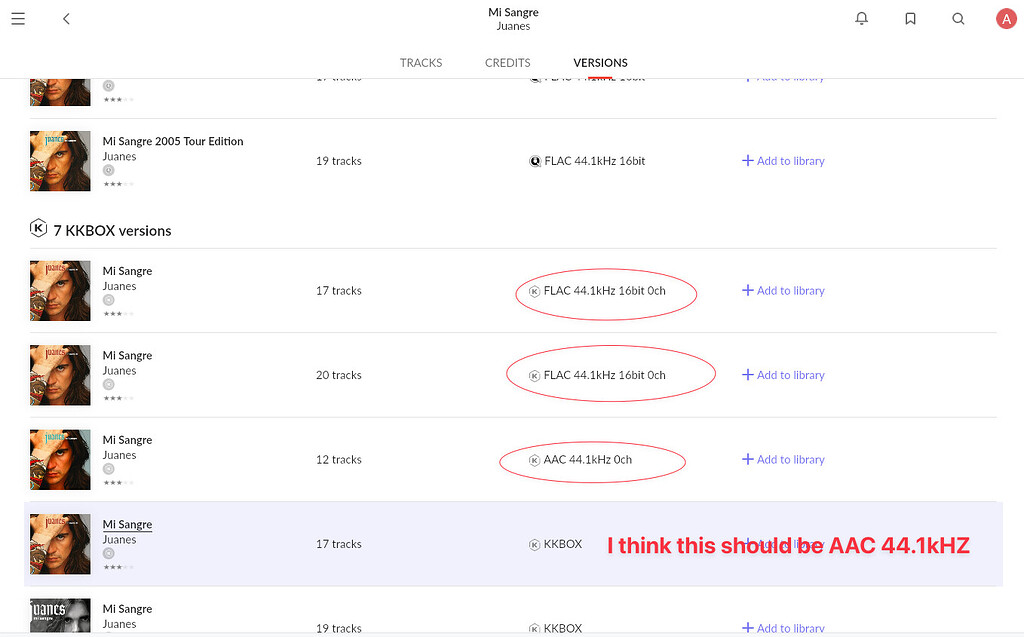Click the FLAC badge on Mi Sangre 2005 Tour Edition

587,160
